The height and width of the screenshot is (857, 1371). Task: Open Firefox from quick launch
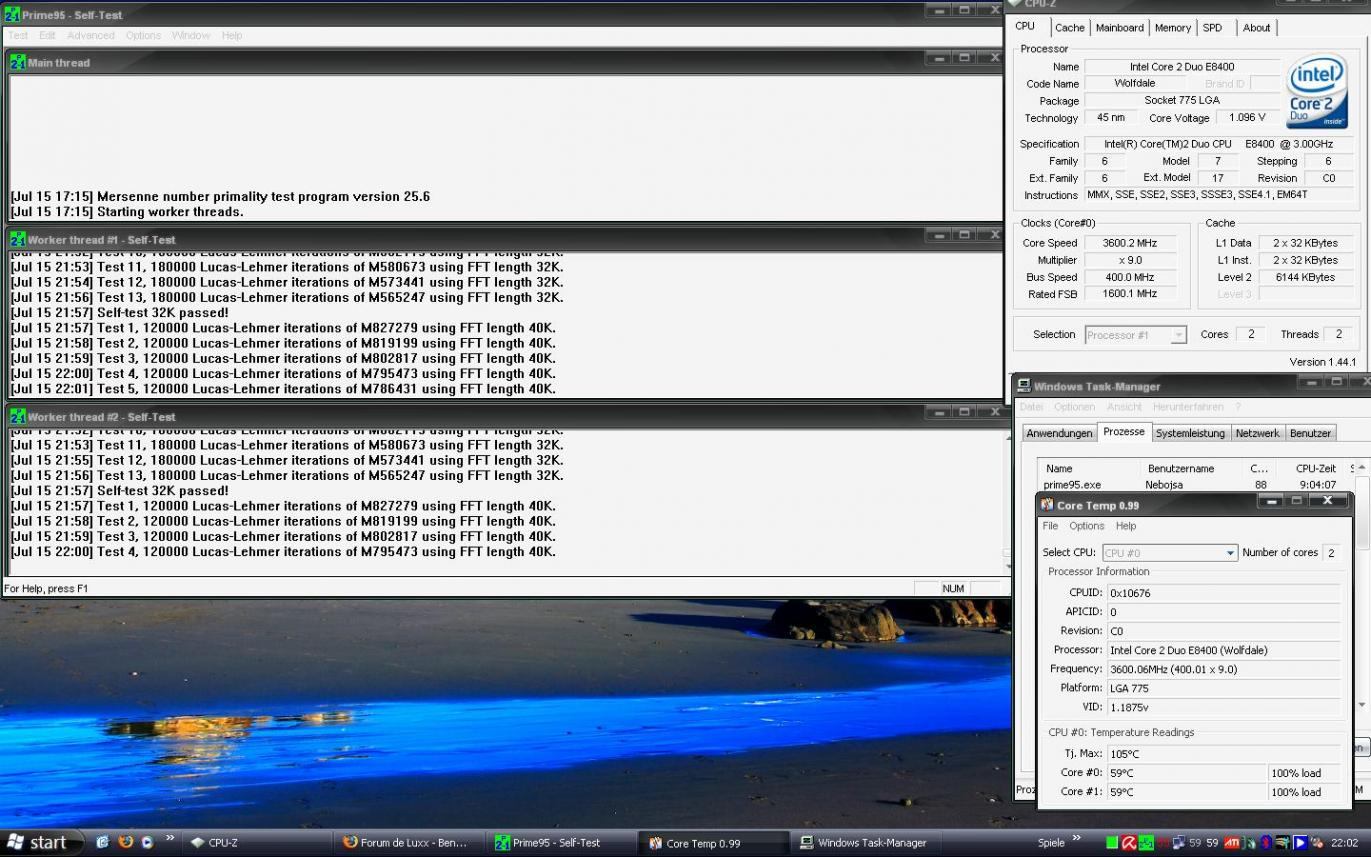125,842
